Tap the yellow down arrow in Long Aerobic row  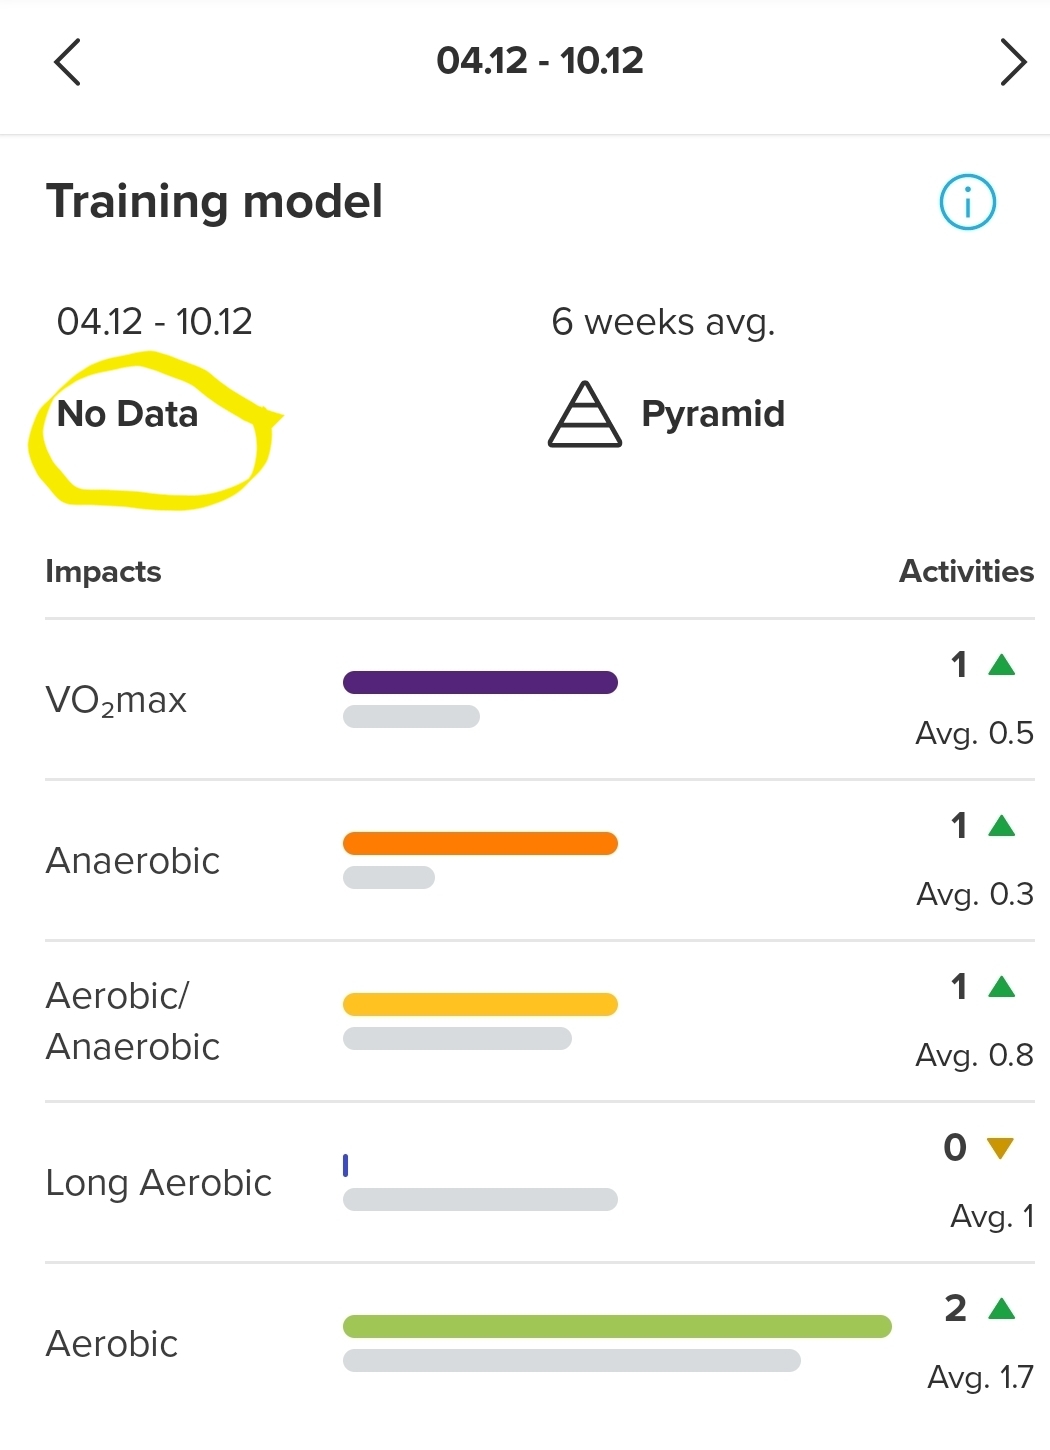(x=1000, y=1148)
